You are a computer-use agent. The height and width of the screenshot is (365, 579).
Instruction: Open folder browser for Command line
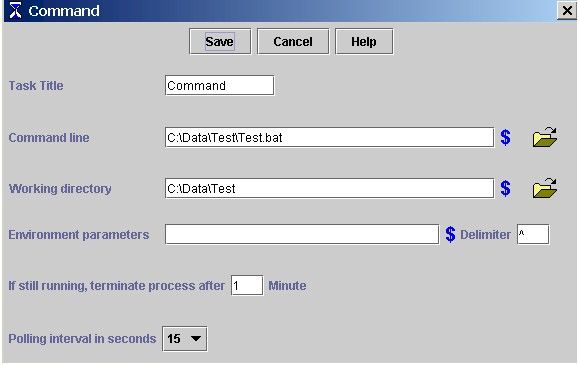[545, 137]
